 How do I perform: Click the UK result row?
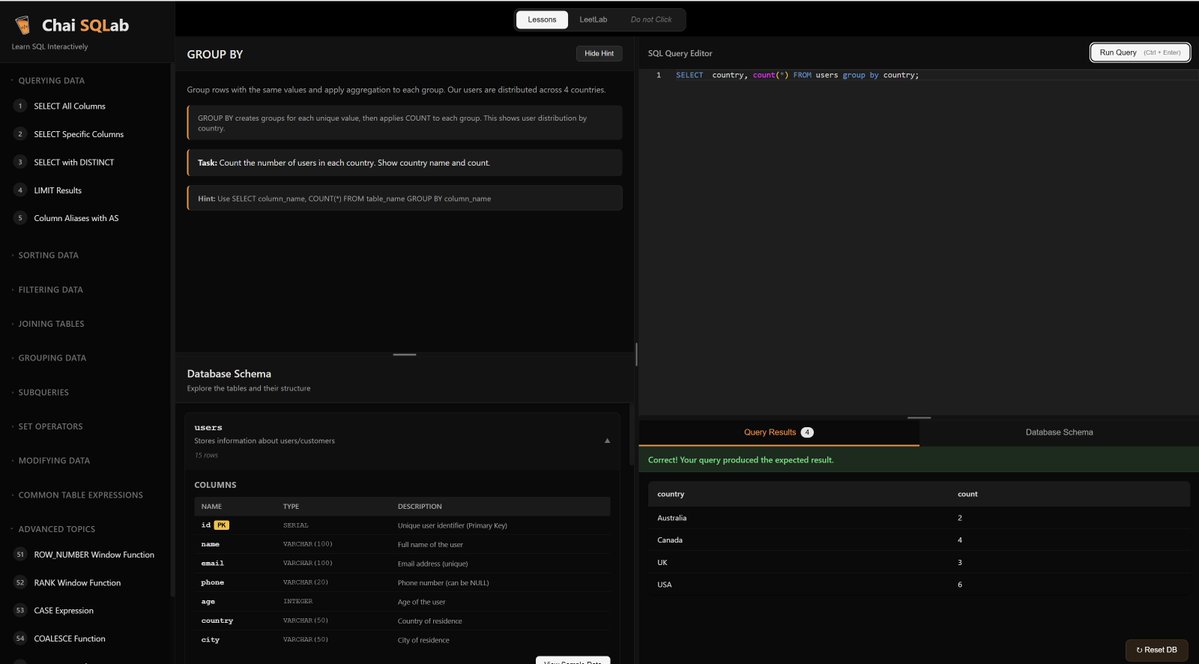[x=919, y=562]
